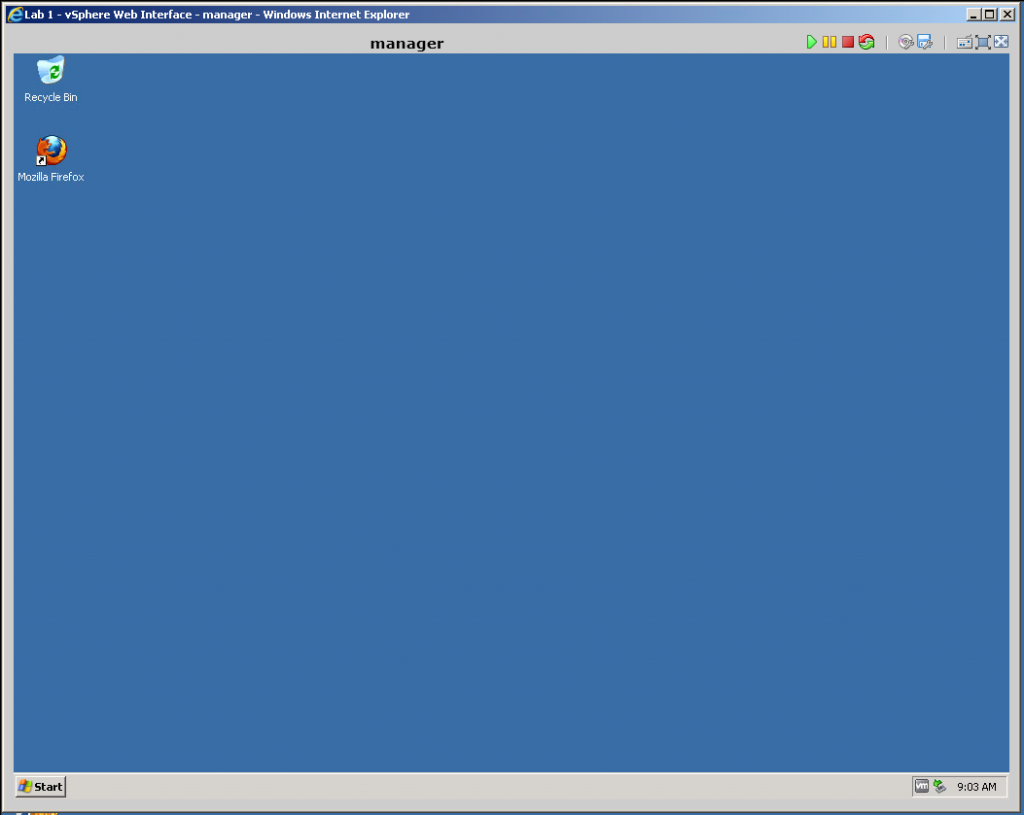This screenshot has width=1024, height=815.
Task: Click the green power on play button
Action: (x=812, y=42)
